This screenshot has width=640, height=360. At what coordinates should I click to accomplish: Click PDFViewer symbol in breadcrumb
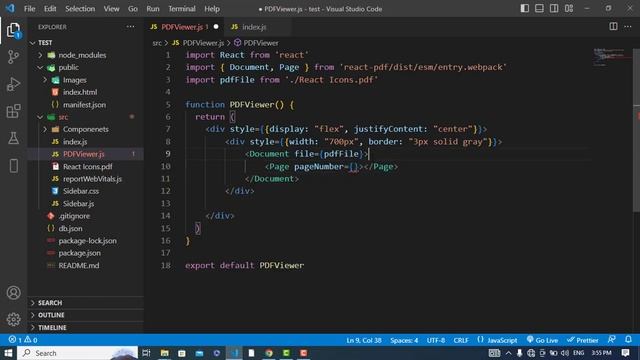[256, 43]
